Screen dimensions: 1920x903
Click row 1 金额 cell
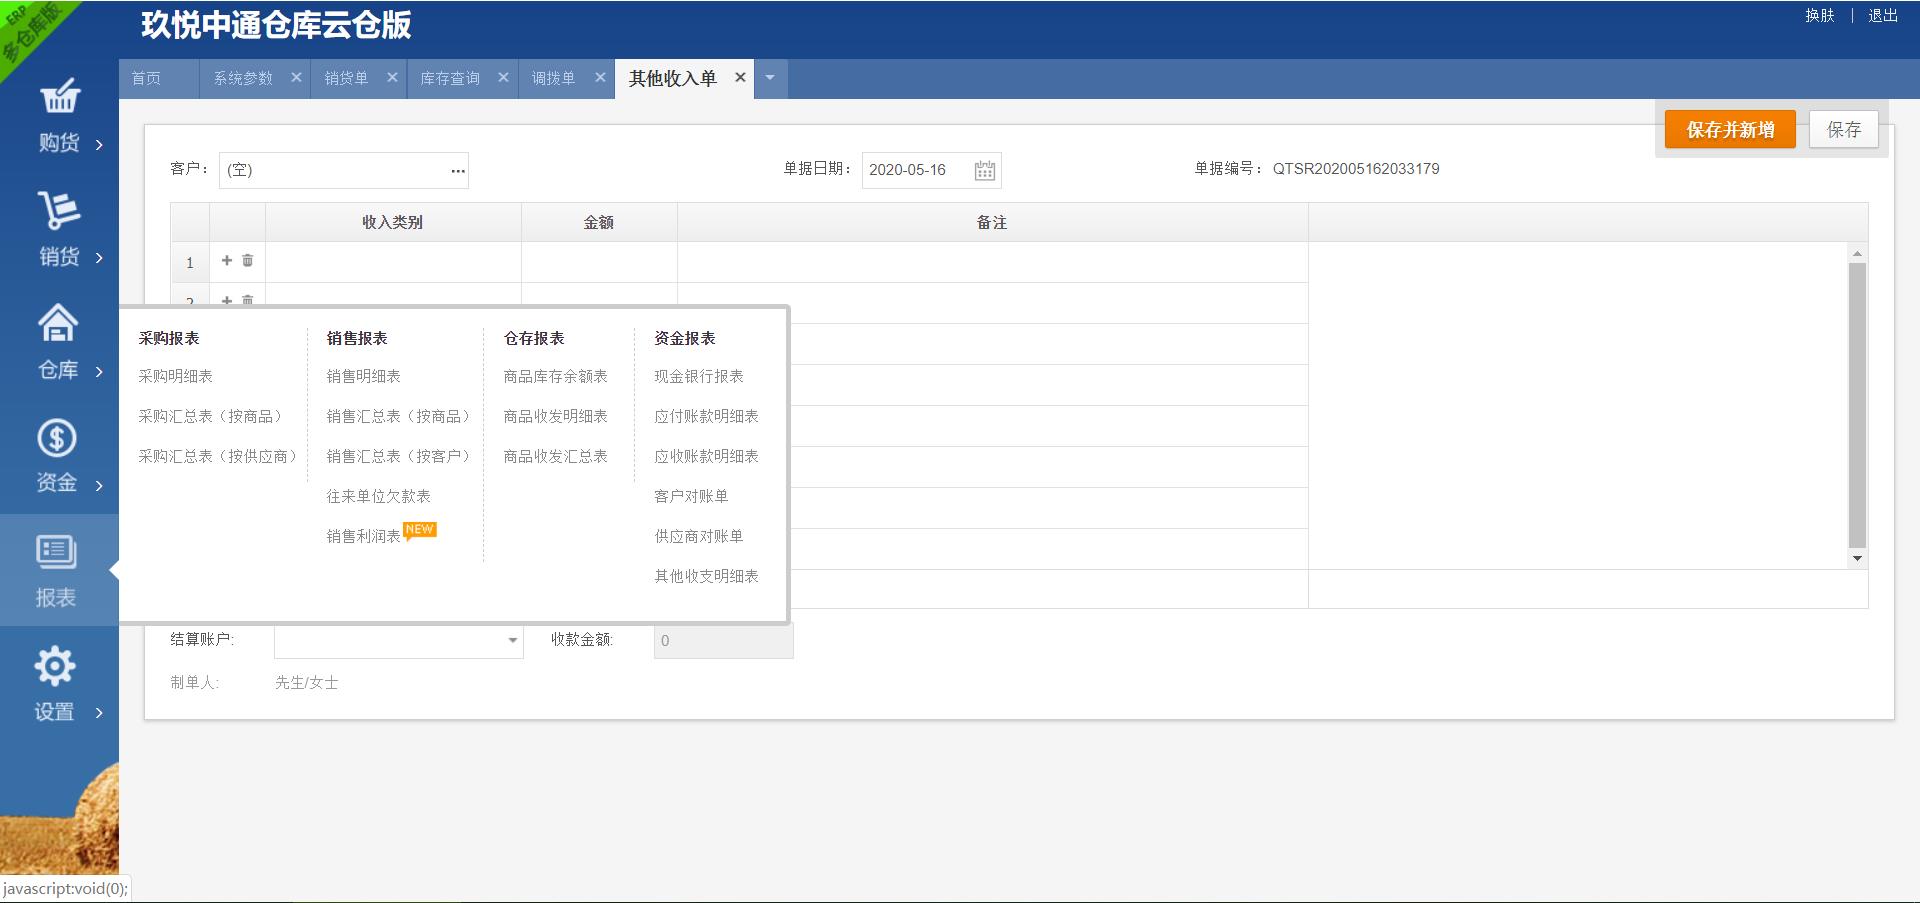(599, 262)
